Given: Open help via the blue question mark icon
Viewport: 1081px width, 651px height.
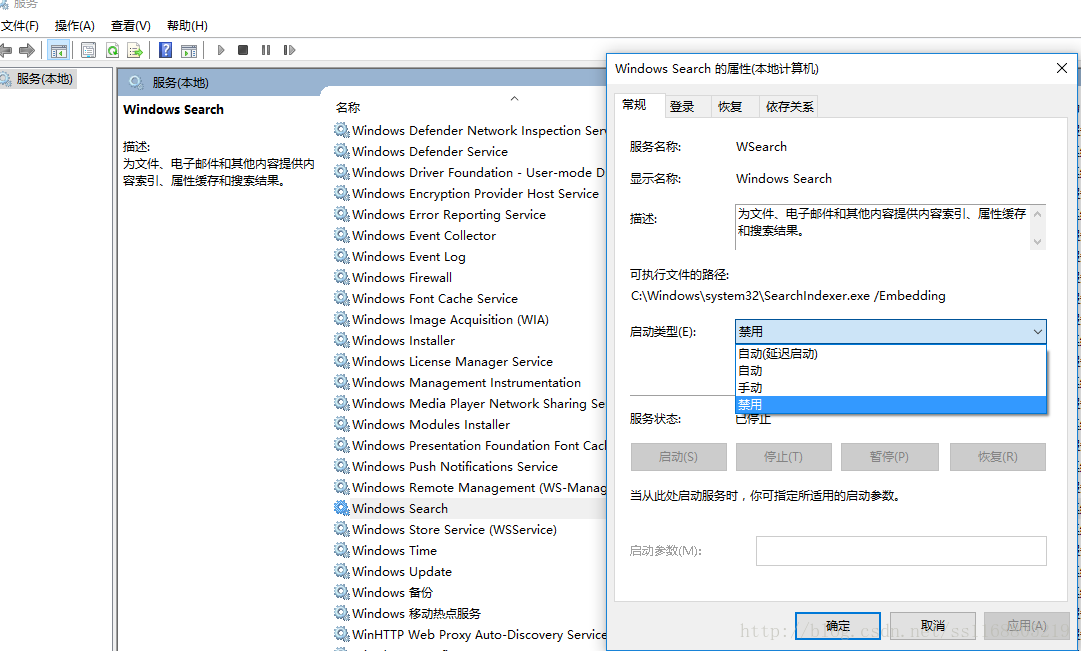Looking at the screenshot, I should coord(165,50).
